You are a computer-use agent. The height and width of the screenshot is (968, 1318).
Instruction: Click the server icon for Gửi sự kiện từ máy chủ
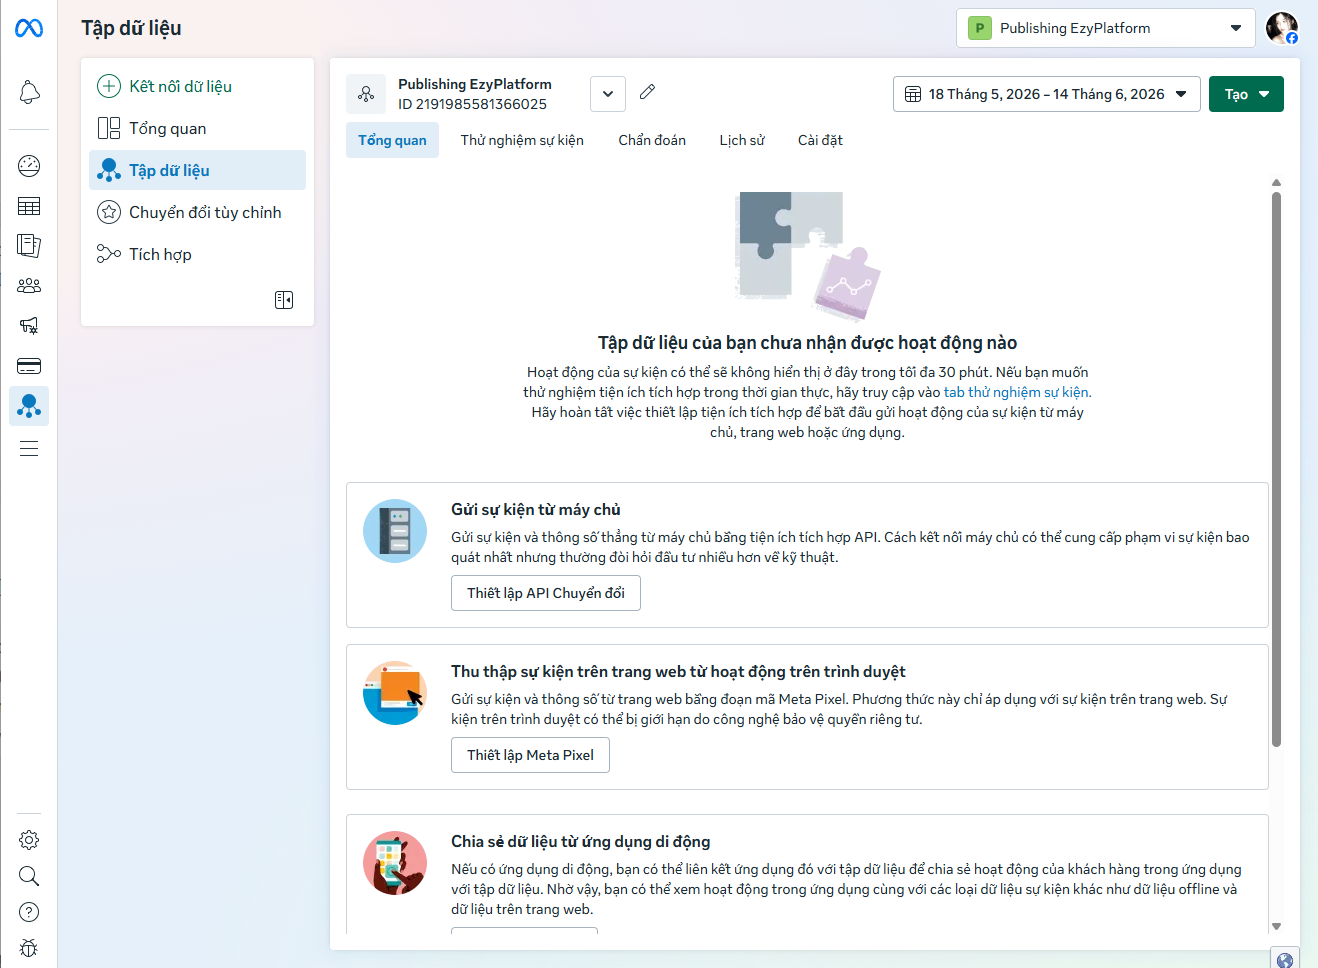(395, 531)
